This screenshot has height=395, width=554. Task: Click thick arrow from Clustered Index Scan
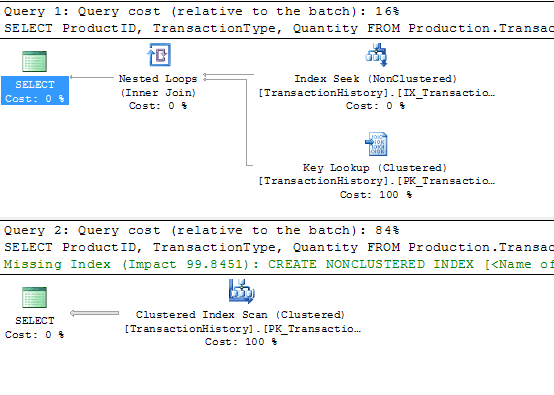point(94,313)
